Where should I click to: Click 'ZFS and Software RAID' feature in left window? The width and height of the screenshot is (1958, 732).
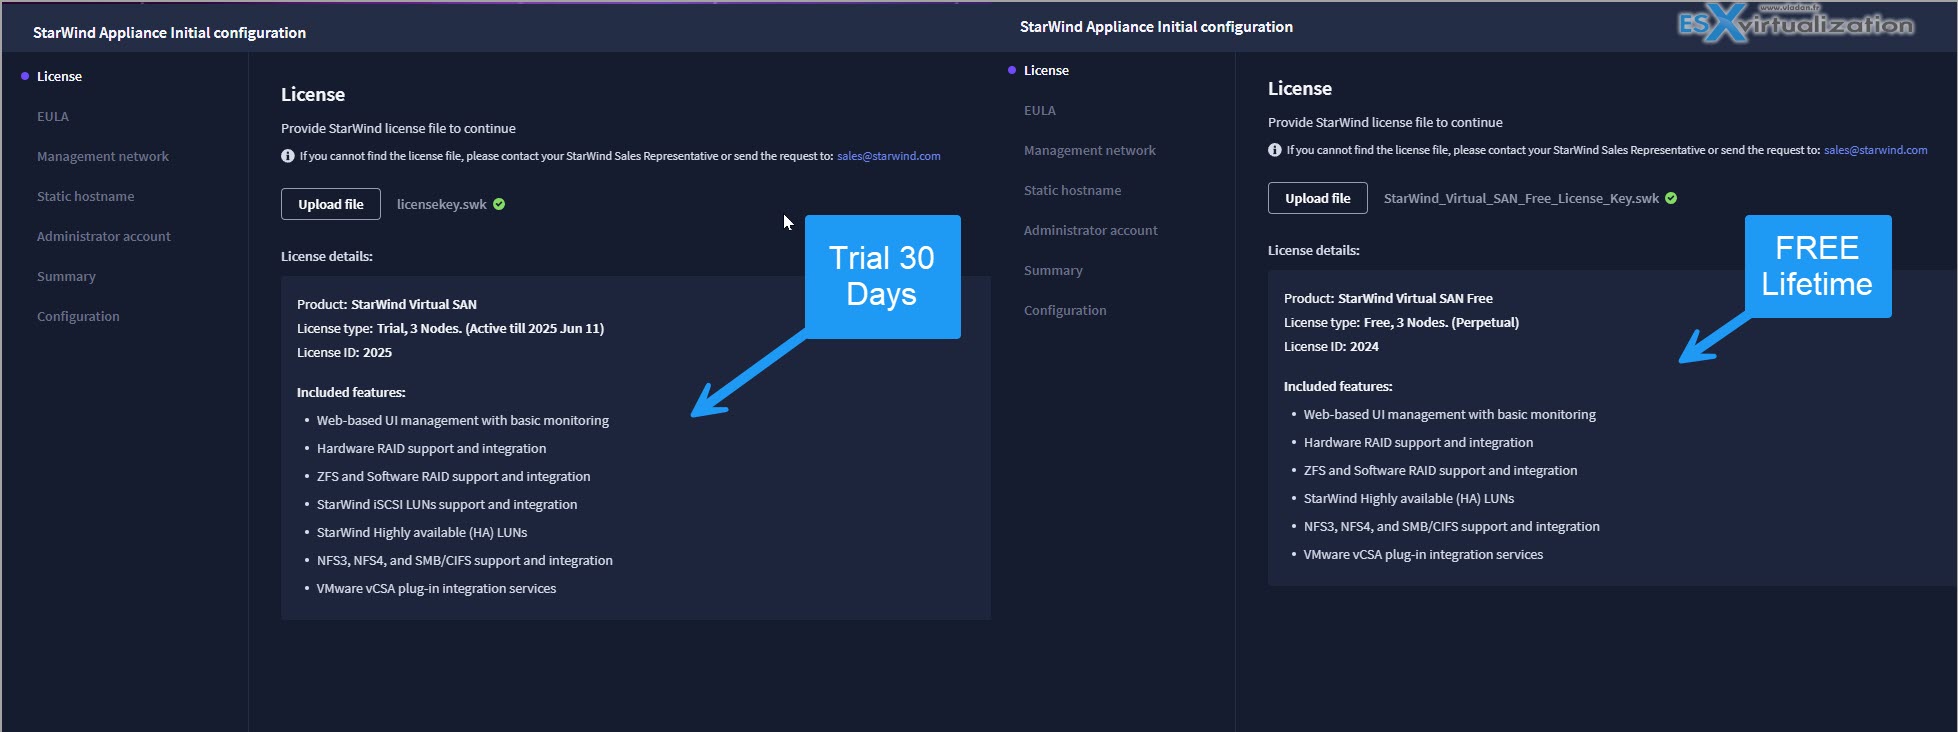[453, 476]
